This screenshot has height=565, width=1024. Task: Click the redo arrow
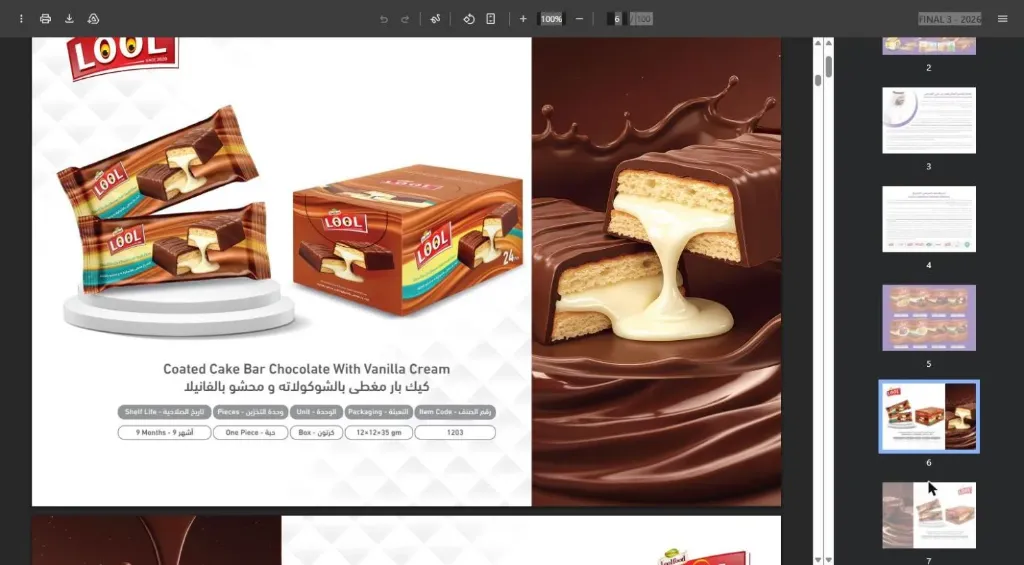point(405,19)
